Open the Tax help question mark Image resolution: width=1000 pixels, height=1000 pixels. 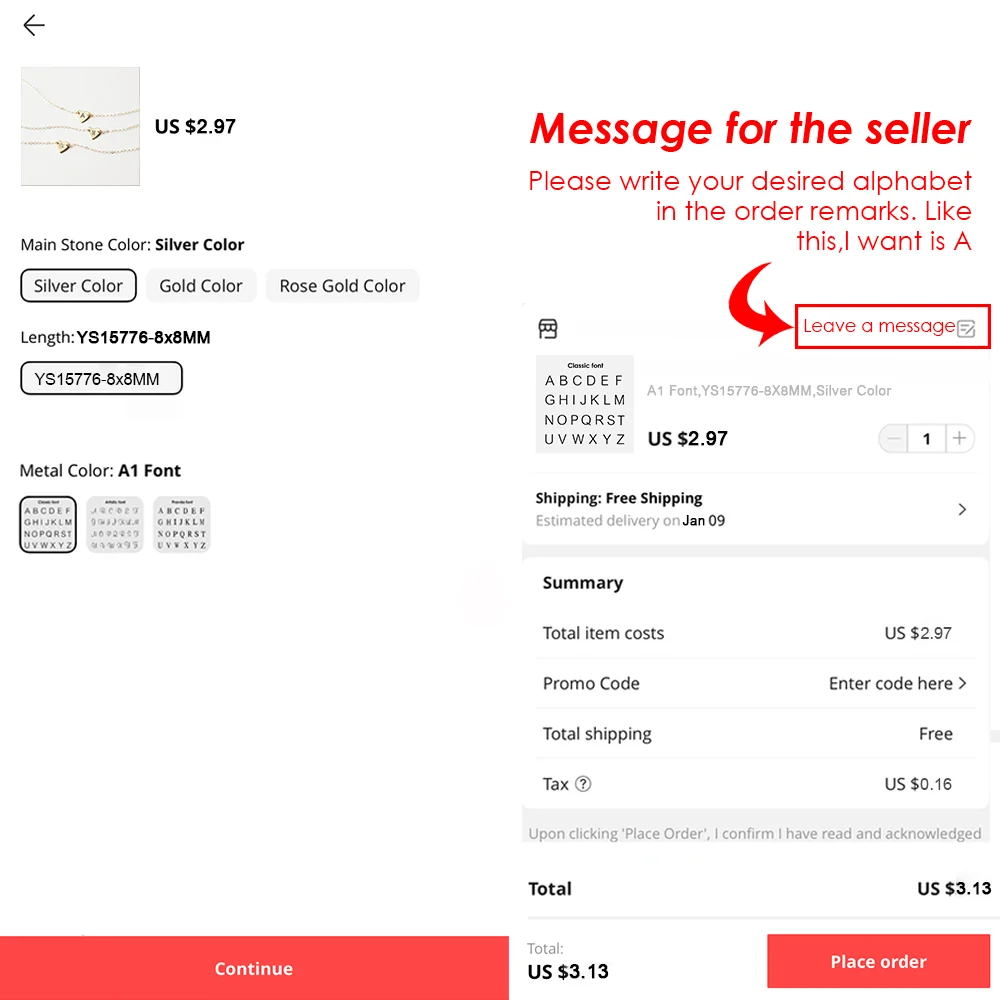(x=583, y=784)
